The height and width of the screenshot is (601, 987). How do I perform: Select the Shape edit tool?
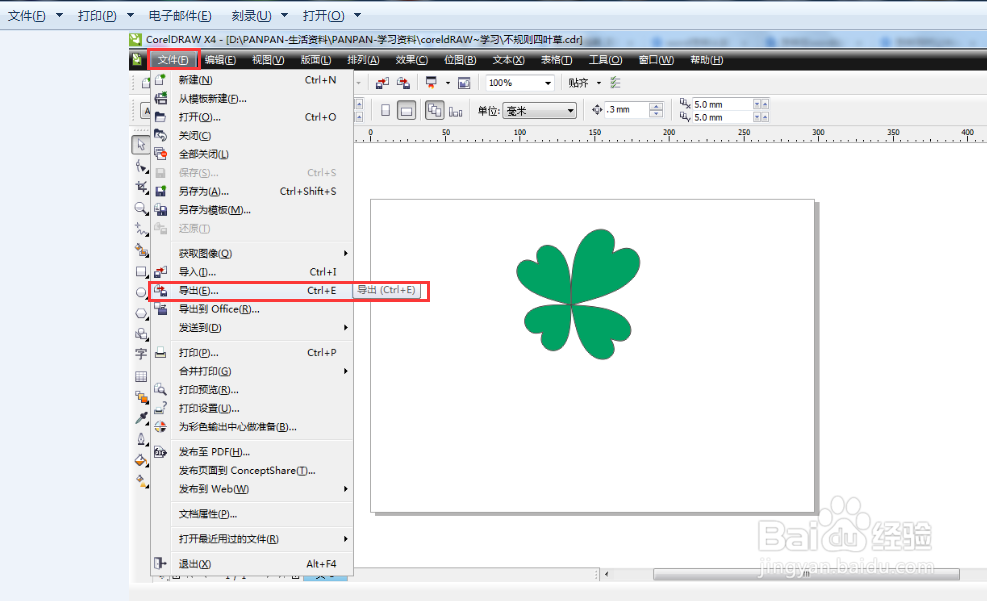141,166
